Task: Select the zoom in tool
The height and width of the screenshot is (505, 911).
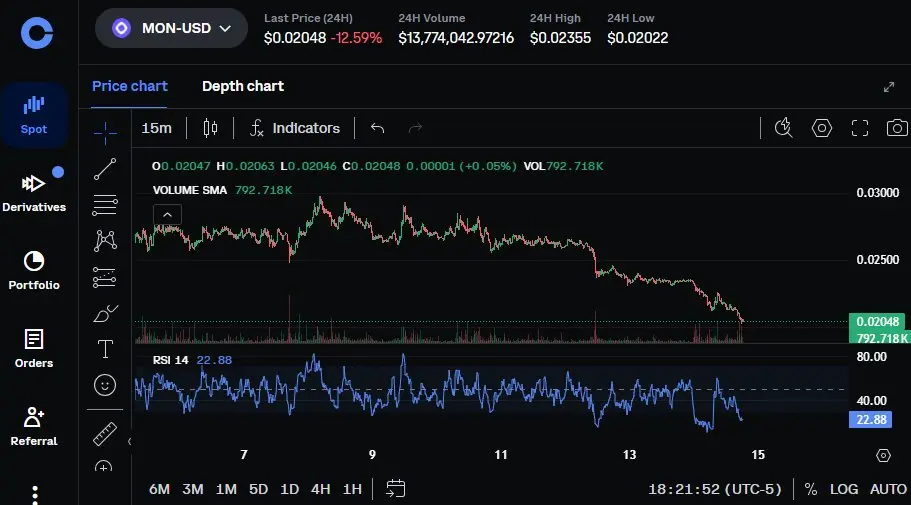Action: [103, 466]
